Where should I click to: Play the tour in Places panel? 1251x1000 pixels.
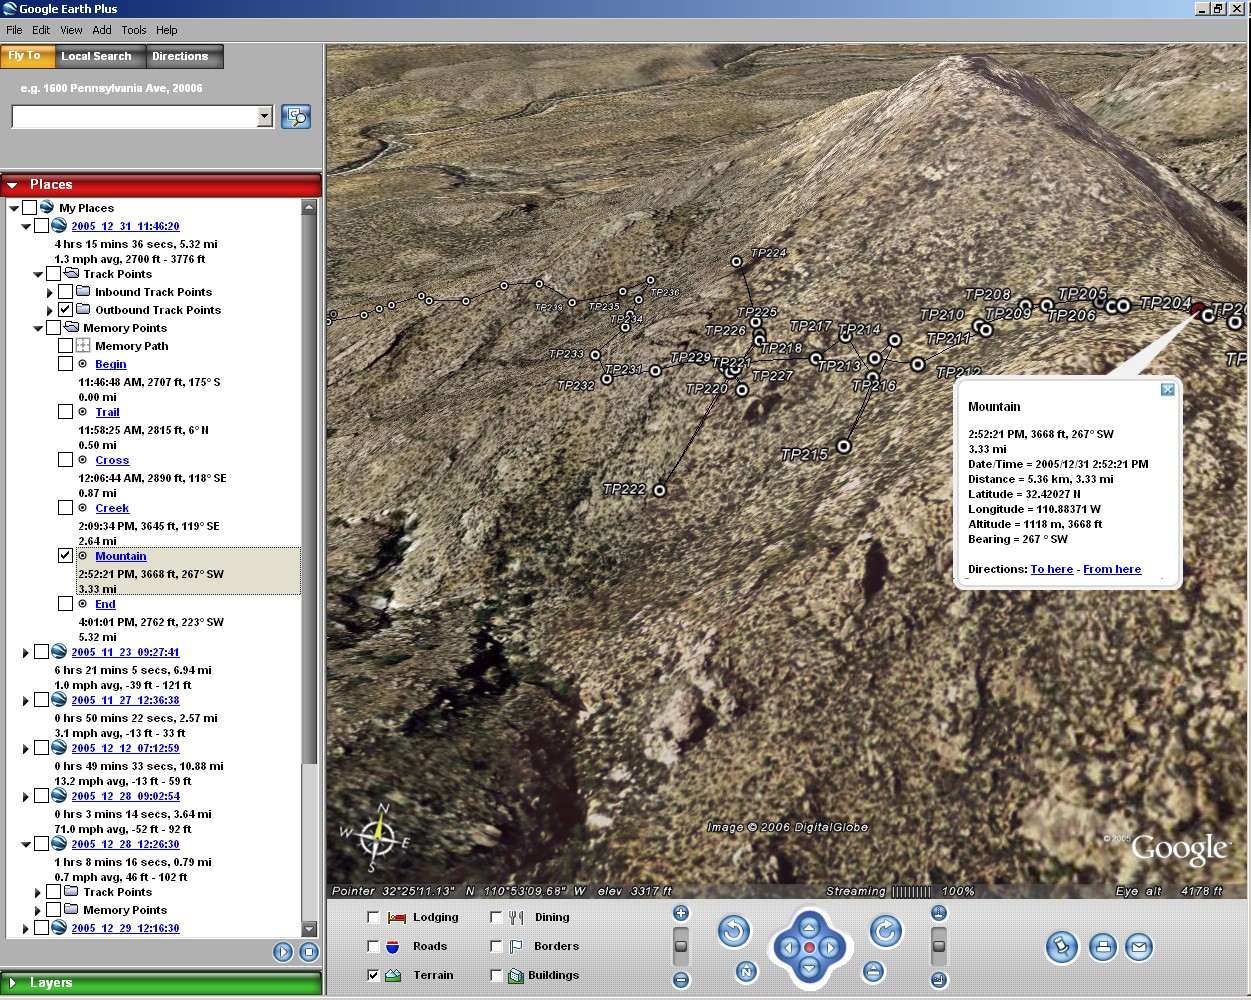tap(283, 952)
